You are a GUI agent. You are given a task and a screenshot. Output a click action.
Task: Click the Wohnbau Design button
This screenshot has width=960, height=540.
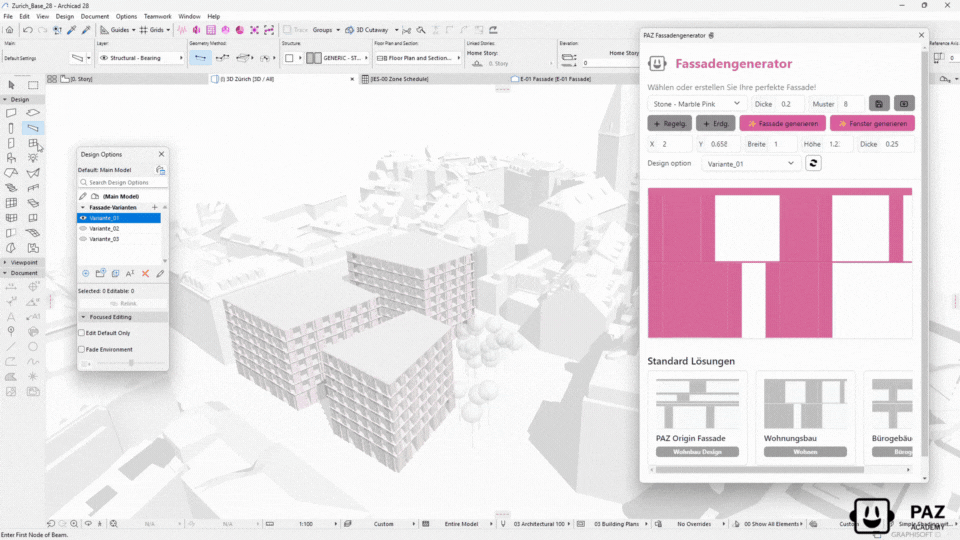pyautogui.click(x=697, y=452)
